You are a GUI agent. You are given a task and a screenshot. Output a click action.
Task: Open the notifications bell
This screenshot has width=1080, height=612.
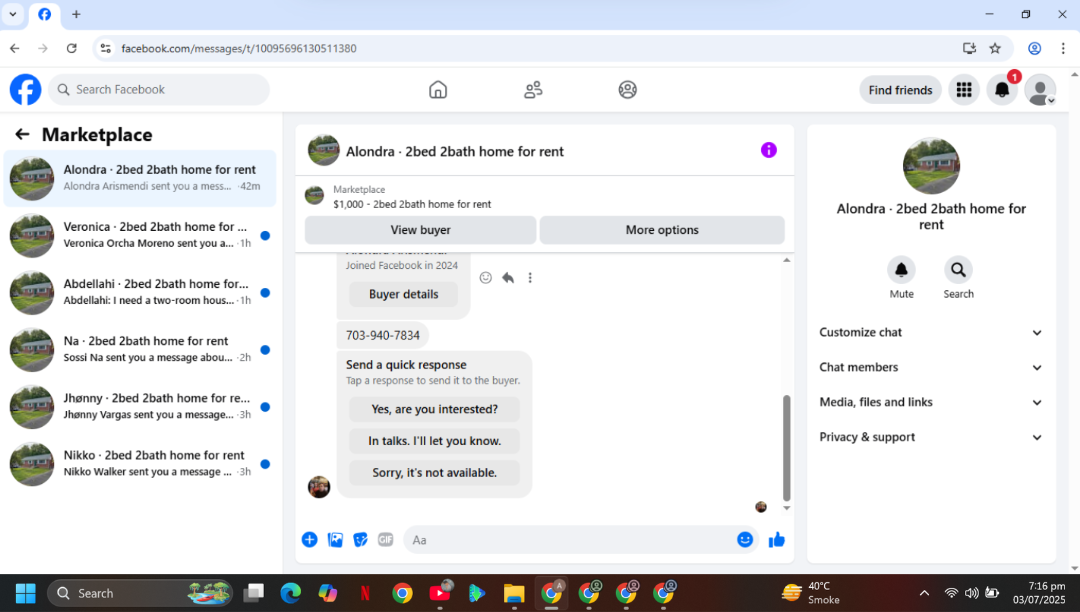click(x=1002, y=89)
